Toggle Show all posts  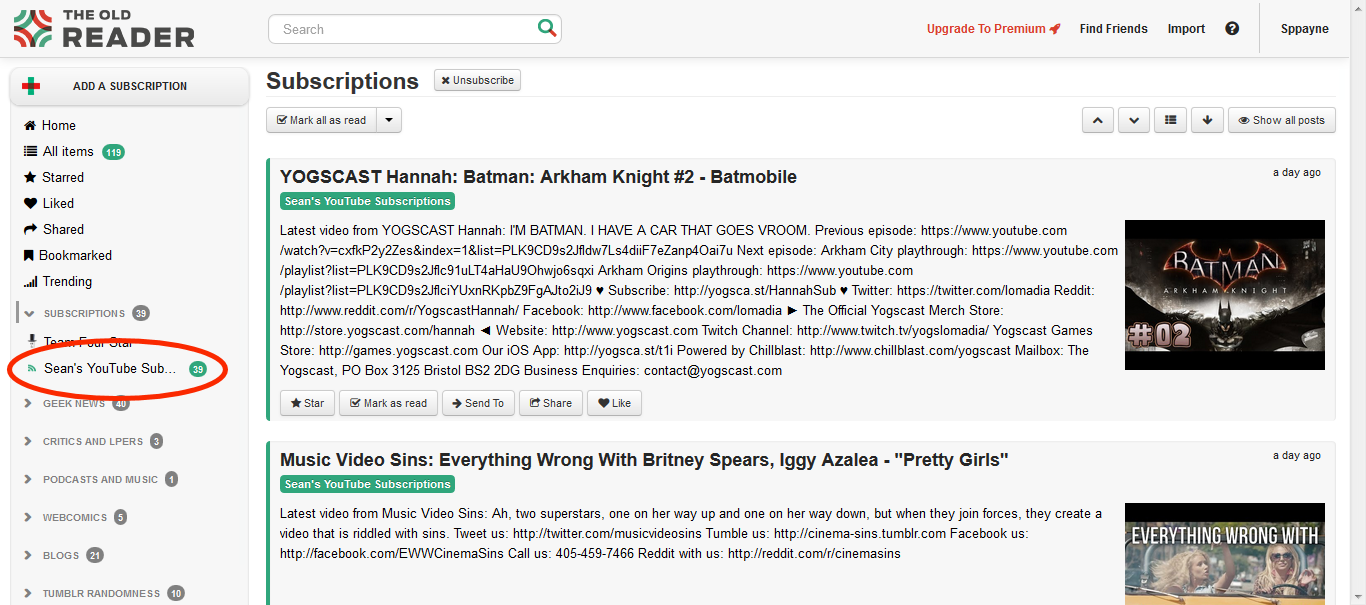tap(1281, 120)
